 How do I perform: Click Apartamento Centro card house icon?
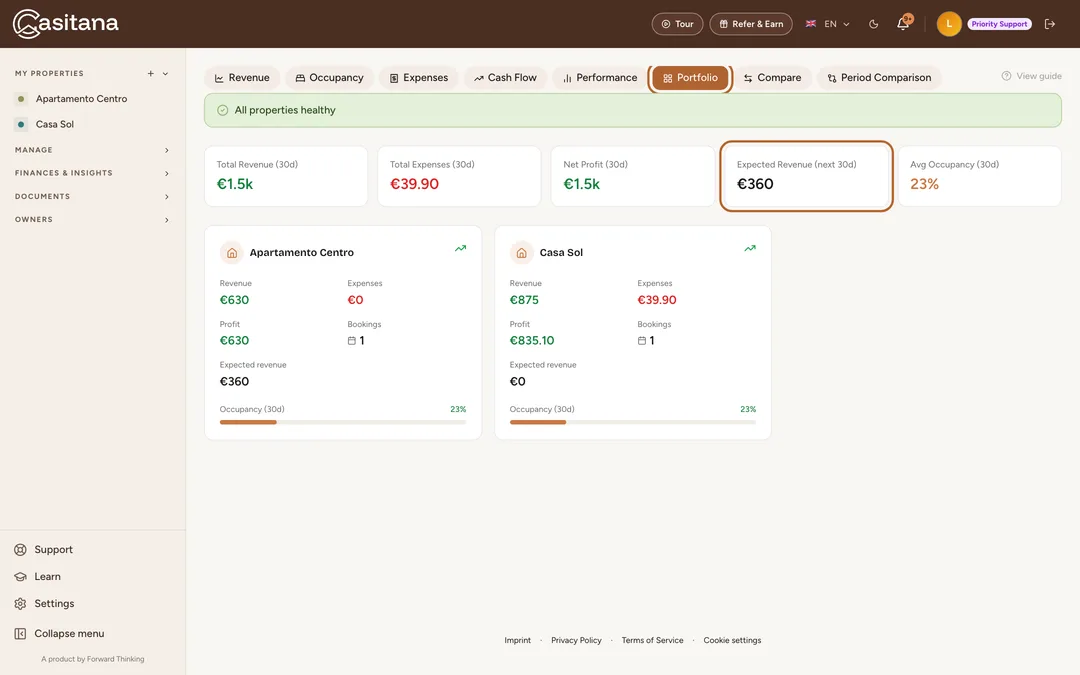coord(232,253)
